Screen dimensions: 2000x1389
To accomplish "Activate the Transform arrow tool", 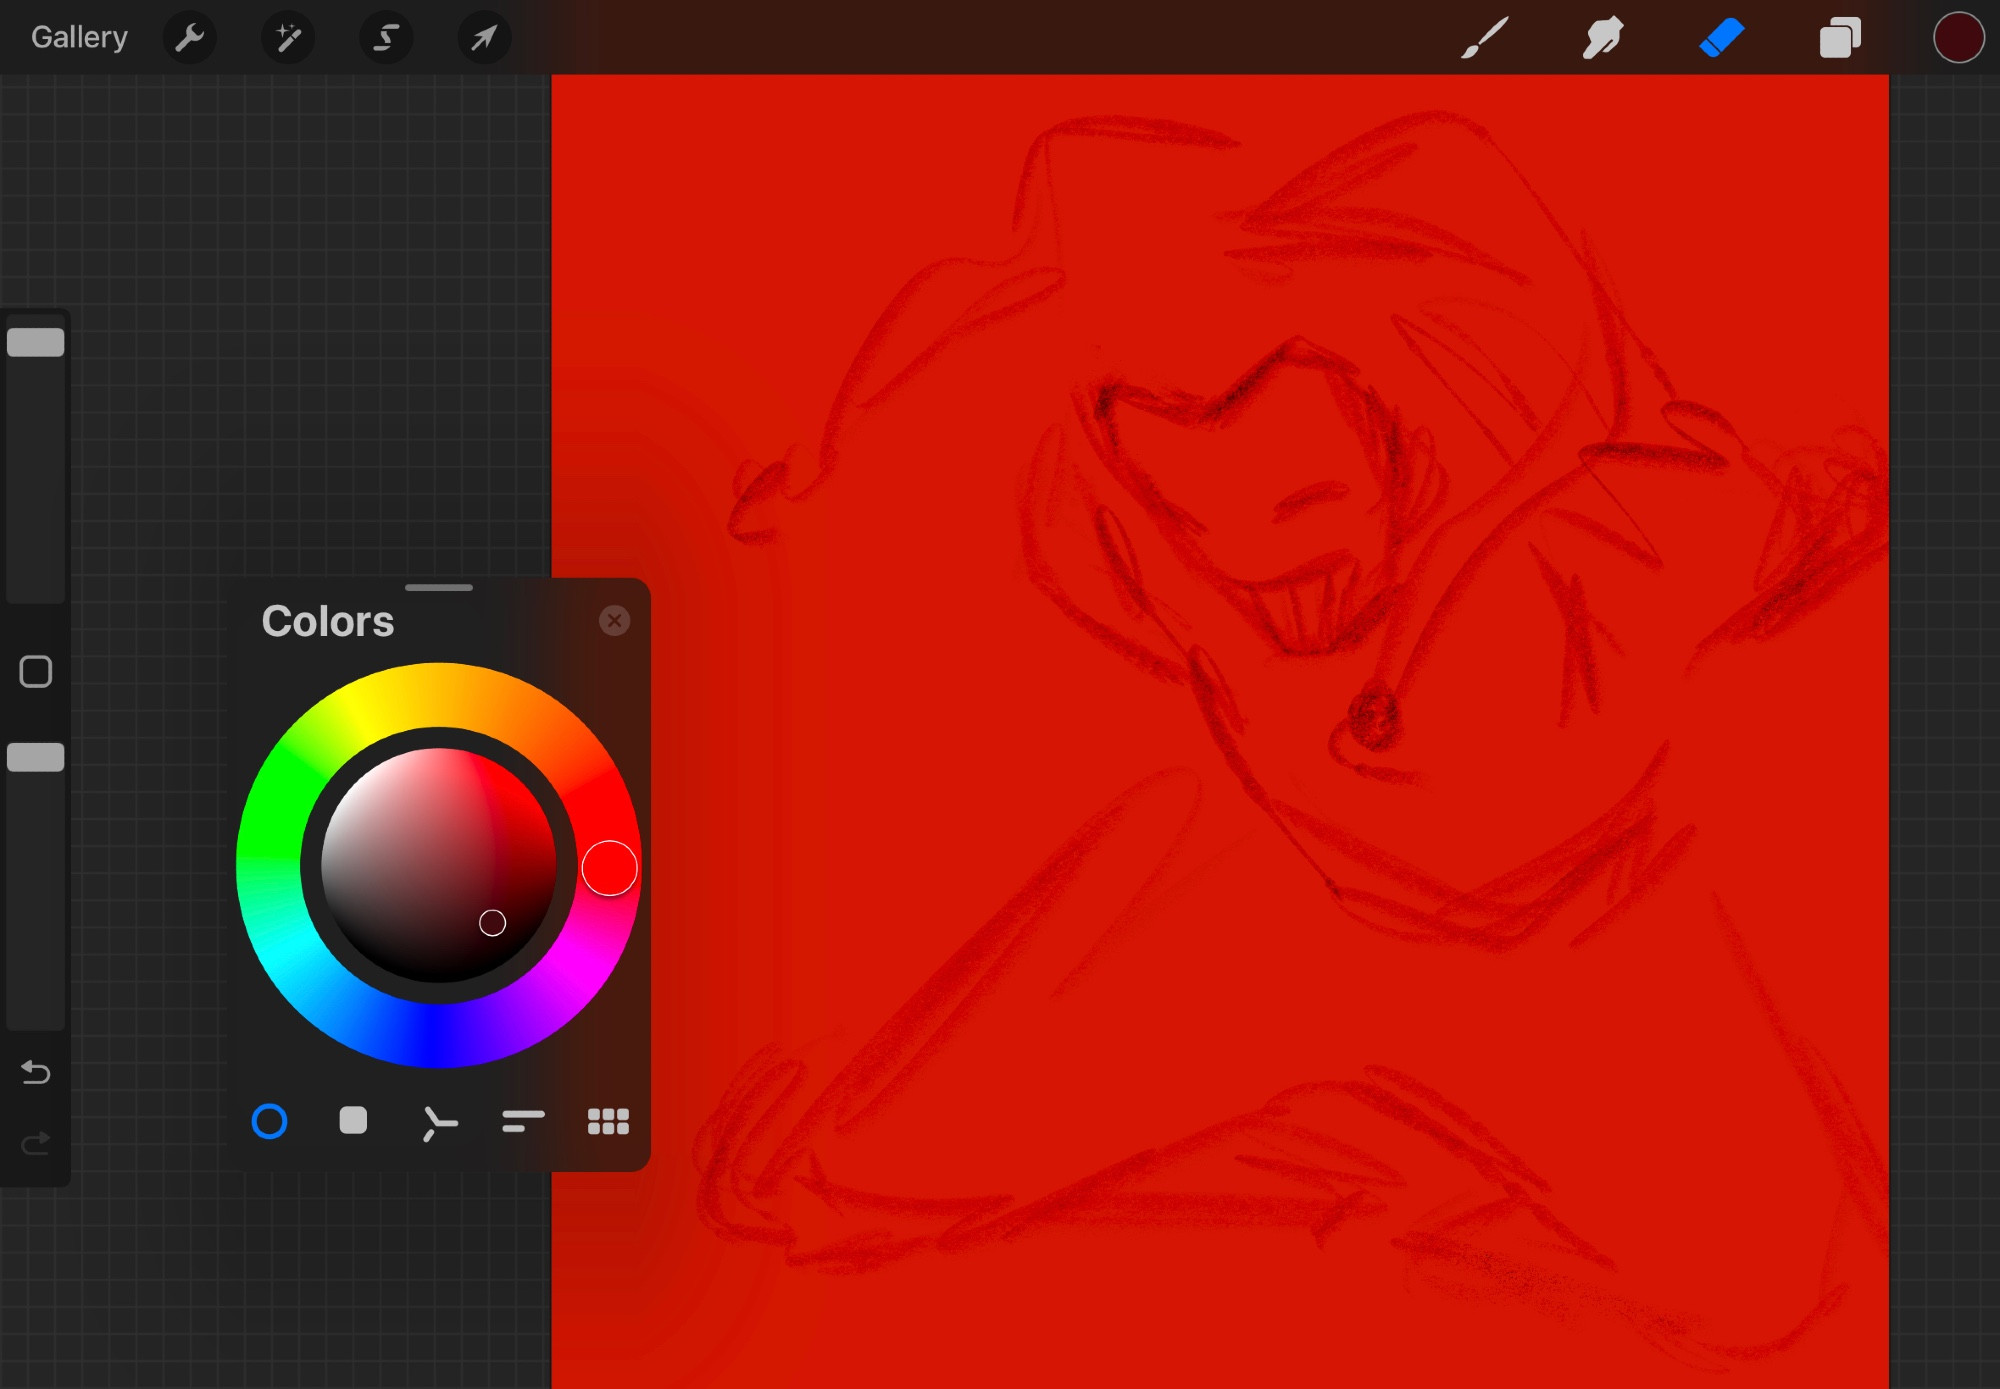I will [484, 38].
